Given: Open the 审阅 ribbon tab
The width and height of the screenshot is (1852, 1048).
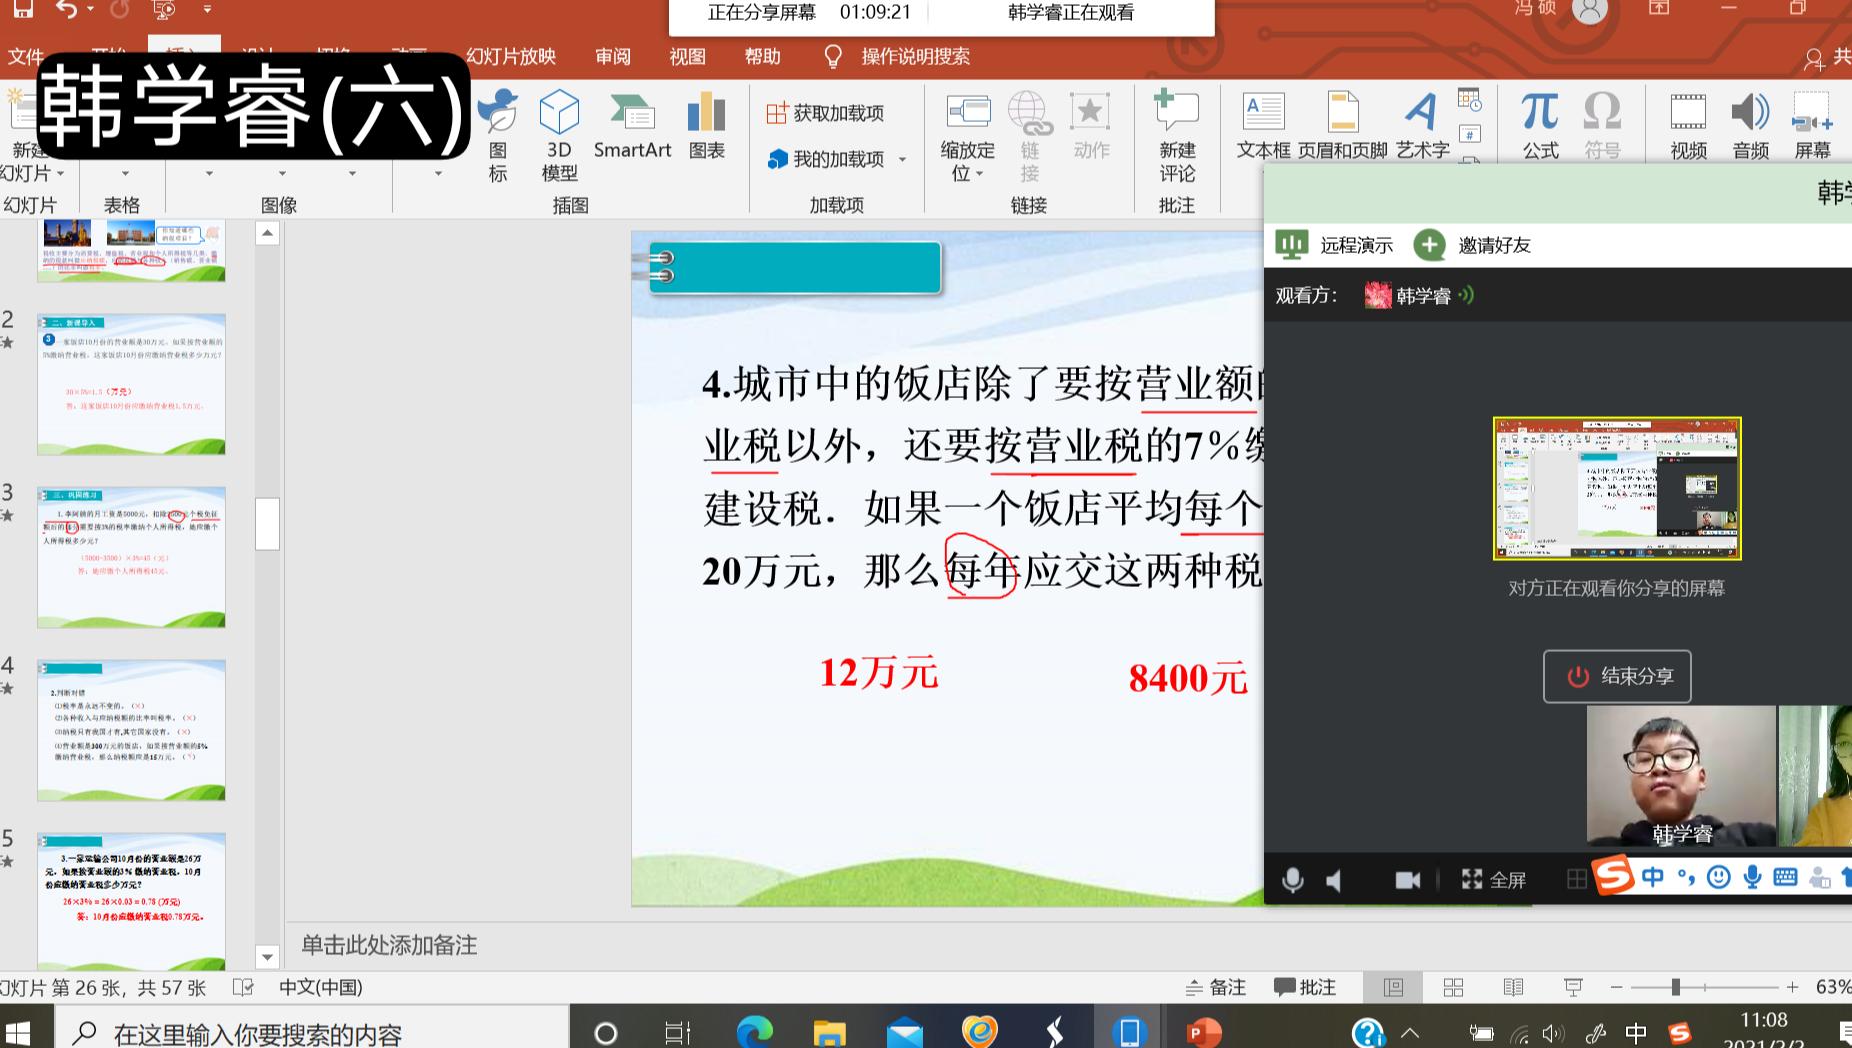Looking at the screenshot, I should (613, 57).
